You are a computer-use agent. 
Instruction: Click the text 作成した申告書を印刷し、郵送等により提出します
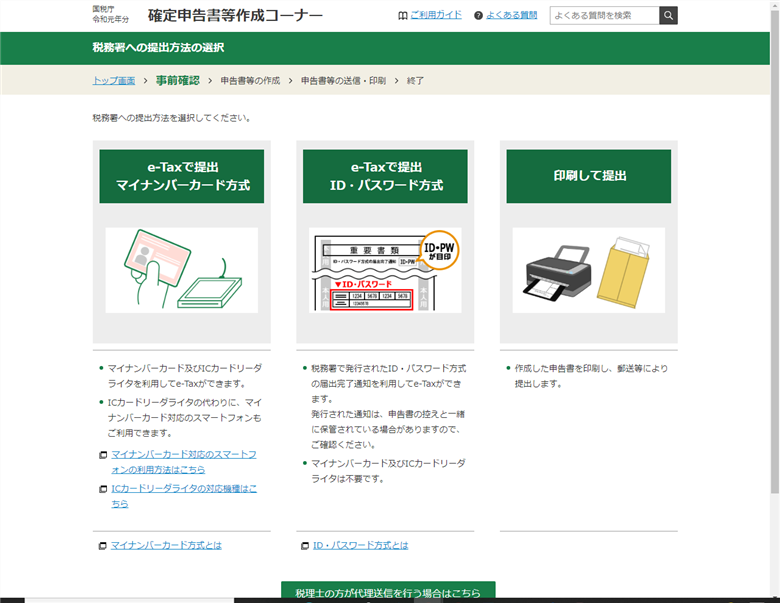[x=591, y=376]
